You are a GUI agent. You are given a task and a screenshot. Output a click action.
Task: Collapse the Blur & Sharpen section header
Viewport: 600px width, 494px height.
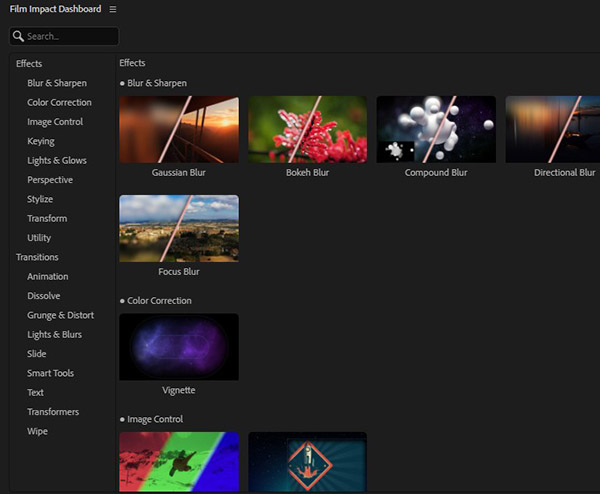point(156,83)
